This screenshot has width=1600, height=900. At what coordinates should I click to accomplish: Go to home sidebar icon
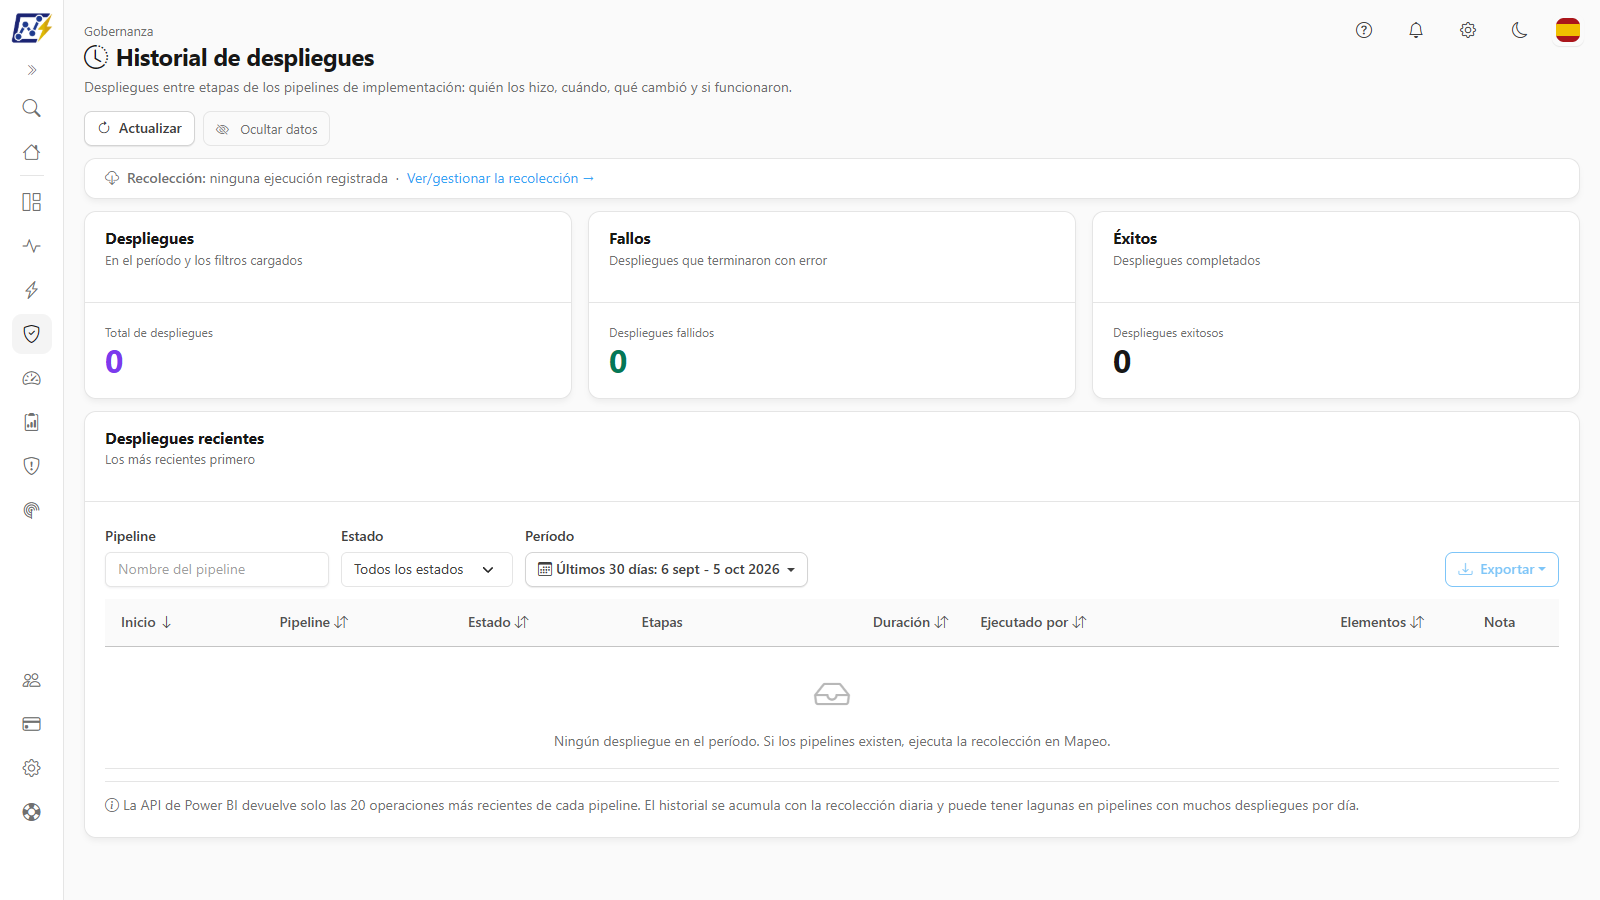point(32,152)
